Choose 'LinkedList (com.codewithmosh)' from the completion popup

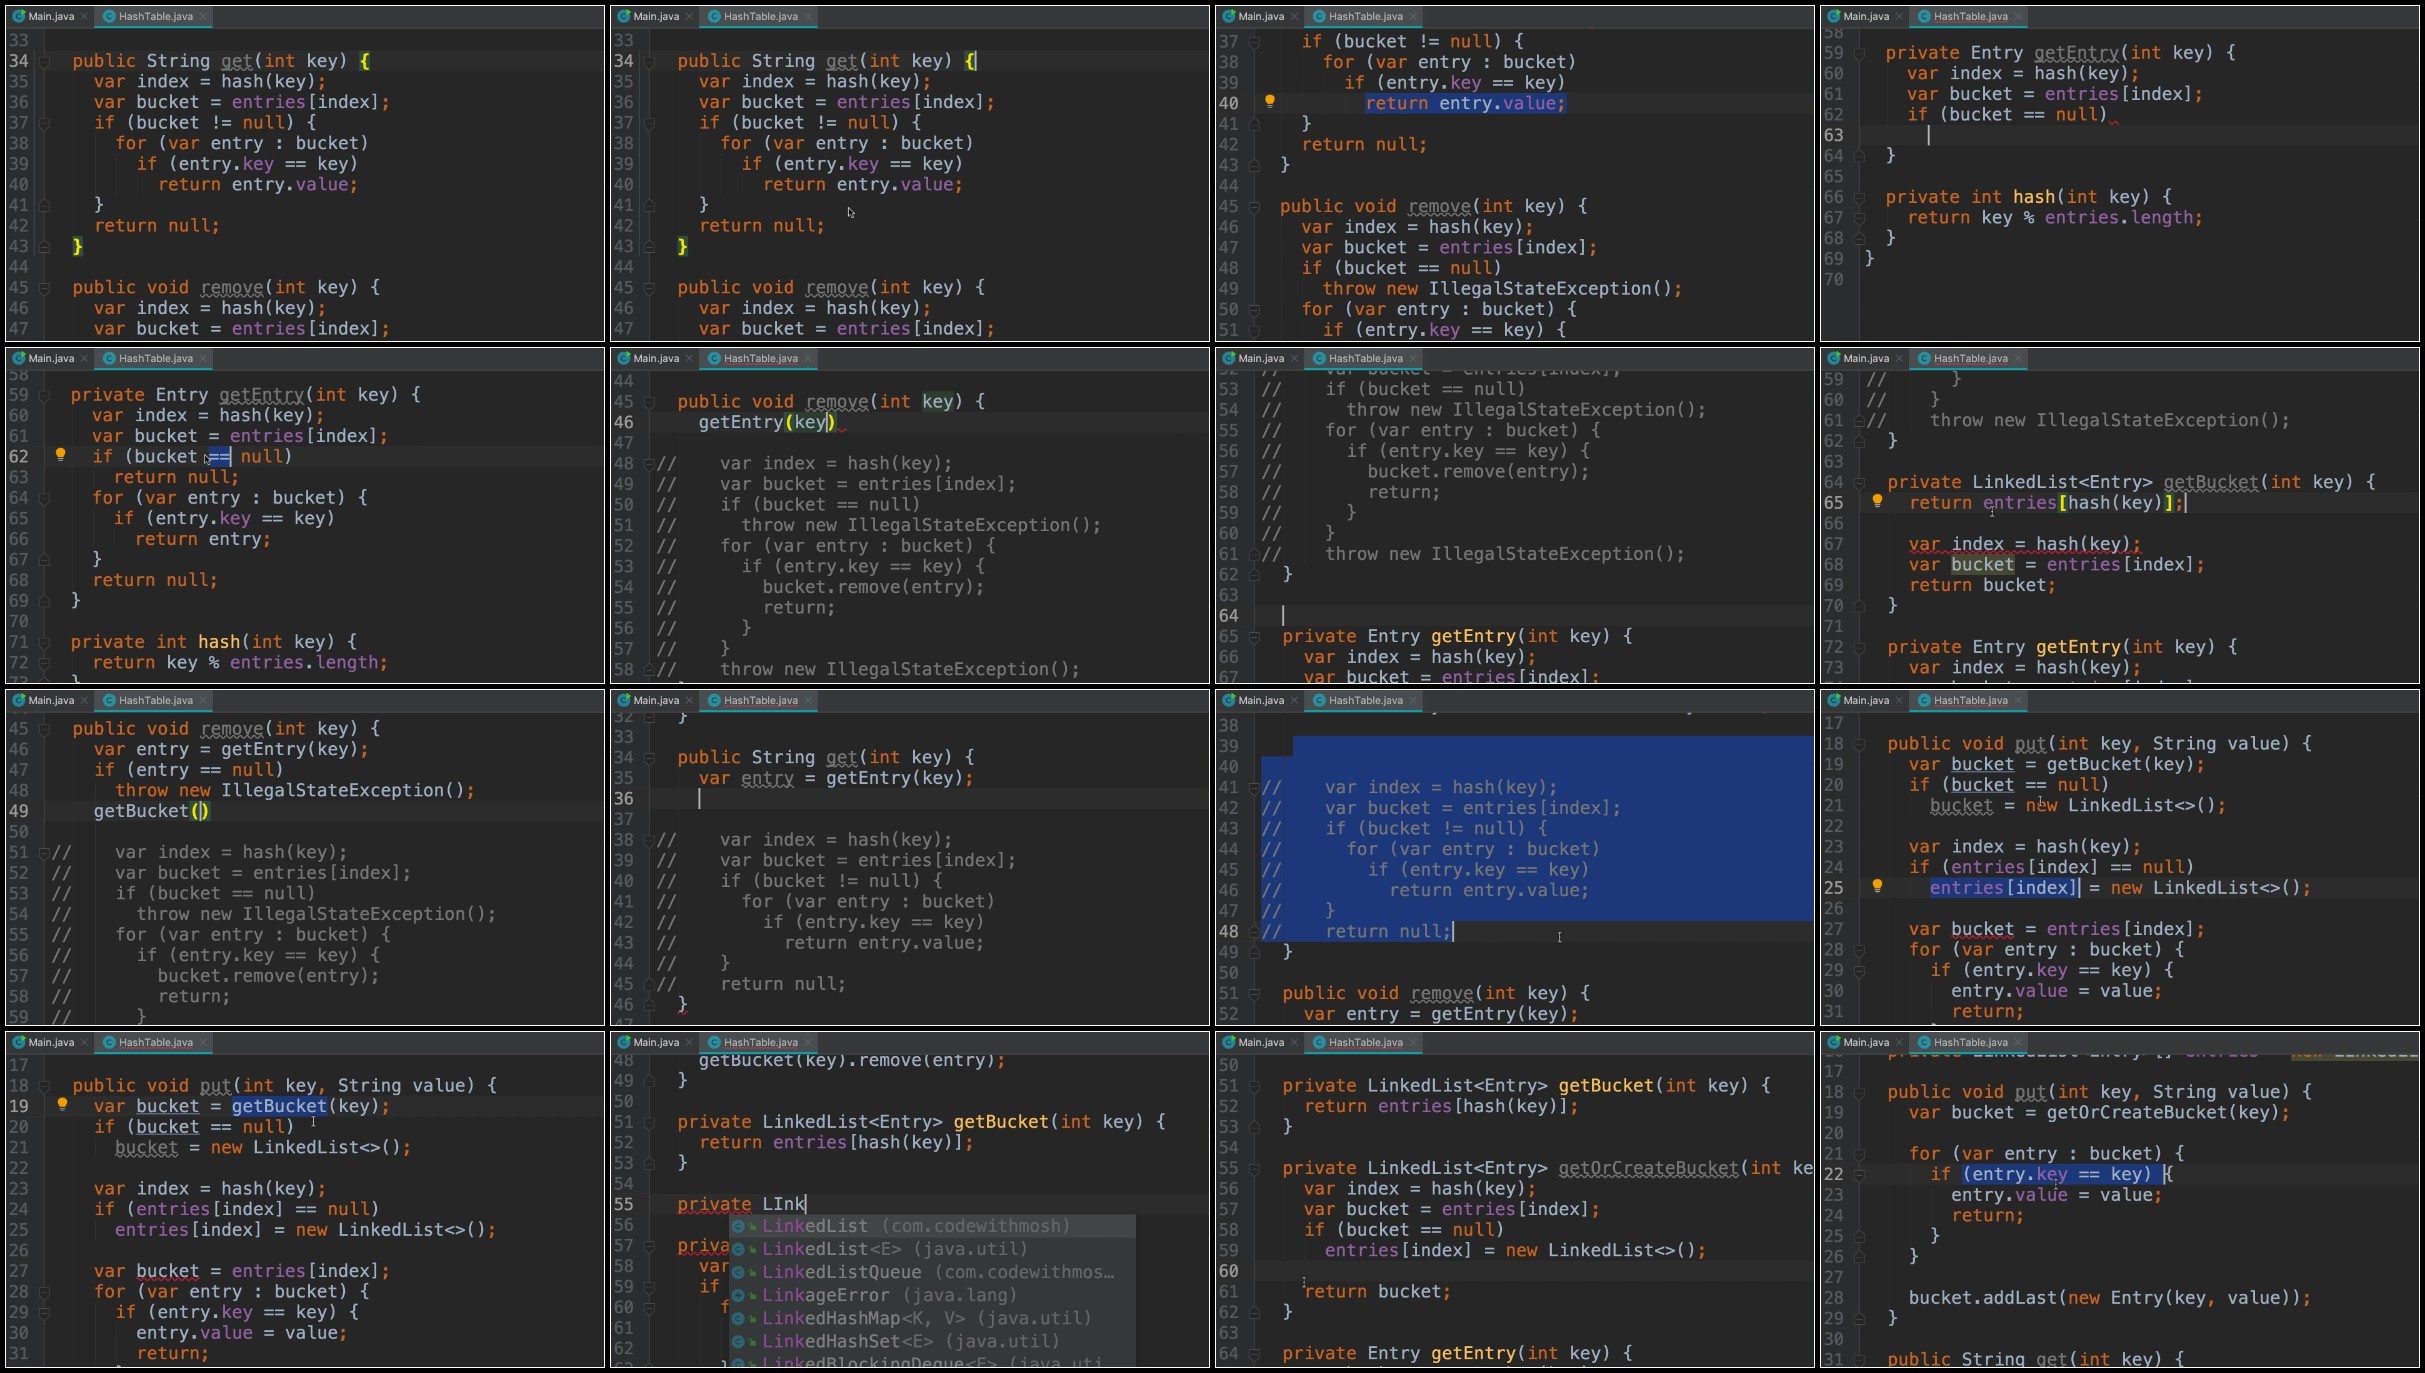click(x=932, y=1226)
